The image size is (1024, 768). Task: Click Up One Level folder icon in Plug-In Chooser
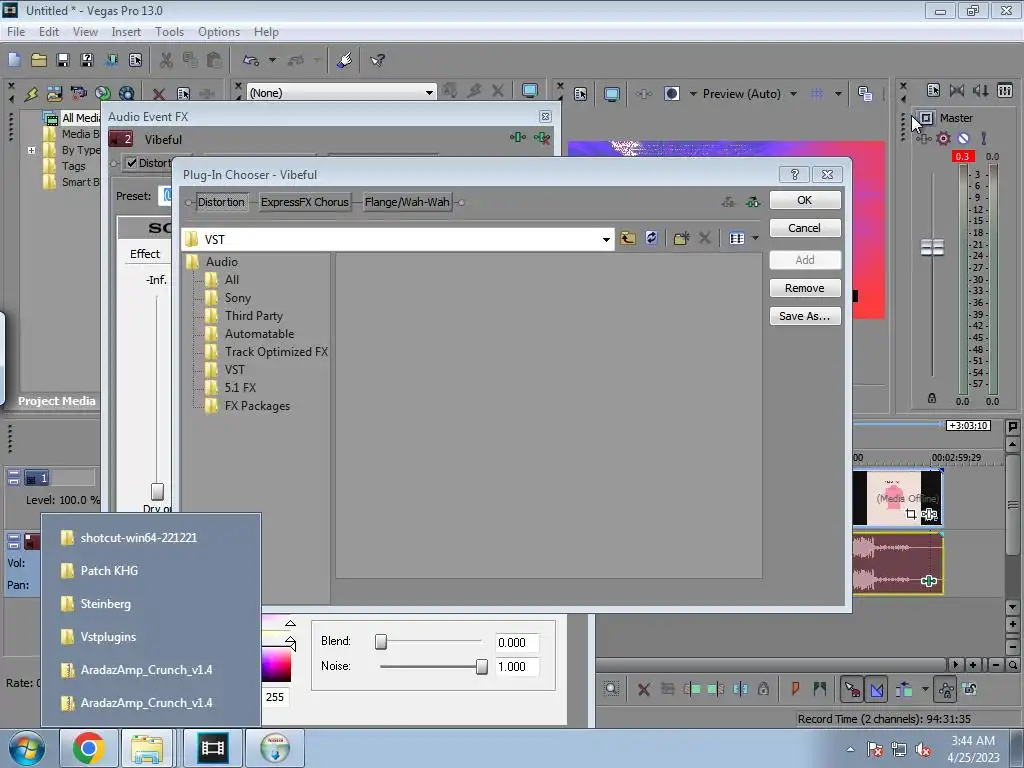628,238
